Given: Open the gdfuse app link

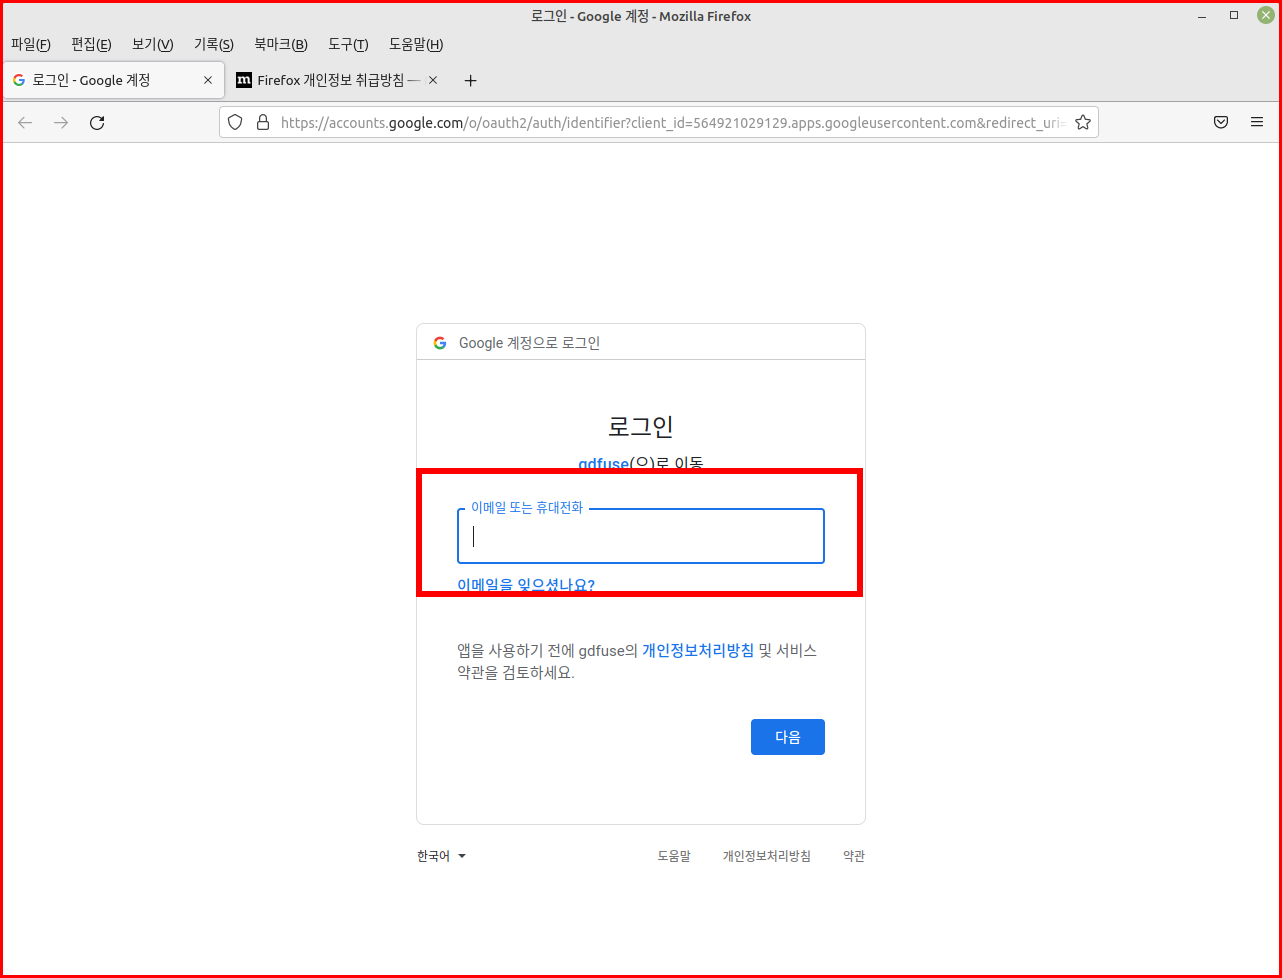Looking at the screenshot, I should pyautogui.click(x=603, y=464).
